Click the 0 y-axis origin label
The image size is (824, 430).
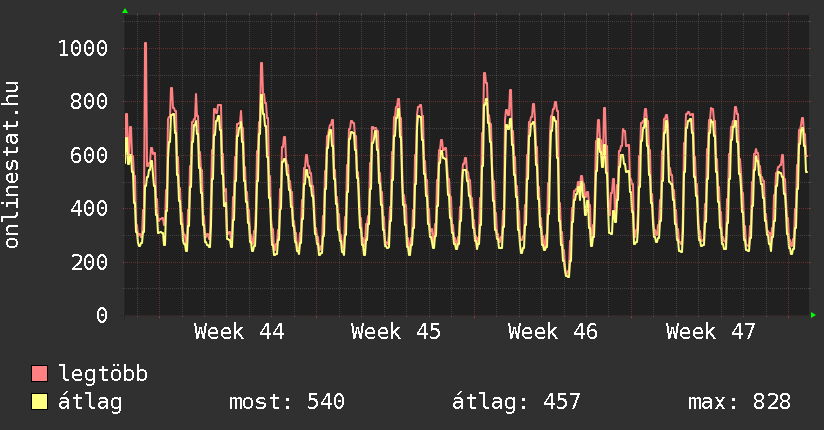[101, 316]
